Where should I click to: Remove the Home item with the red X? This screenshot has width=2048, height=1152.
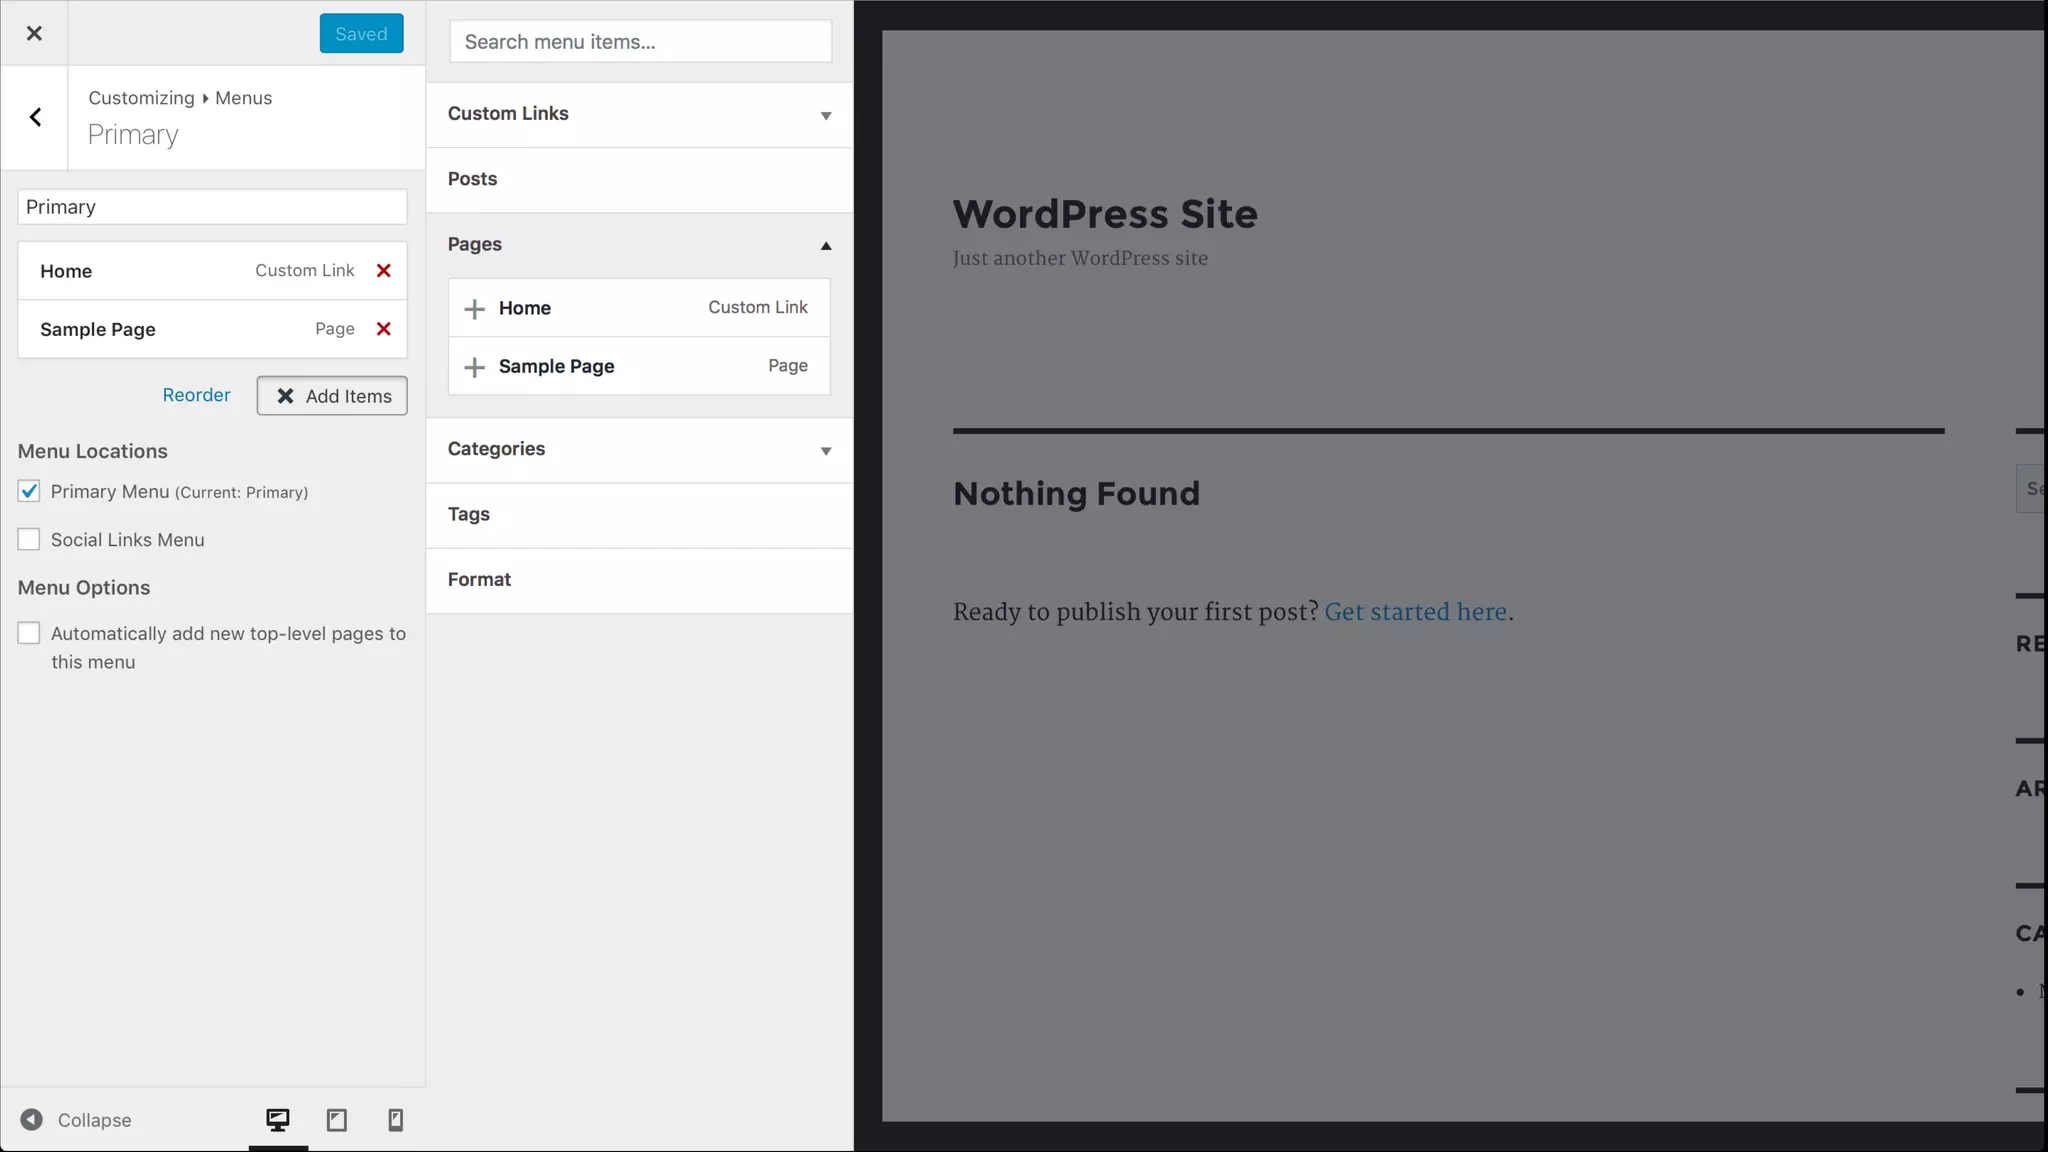click(x=383, y=271)
